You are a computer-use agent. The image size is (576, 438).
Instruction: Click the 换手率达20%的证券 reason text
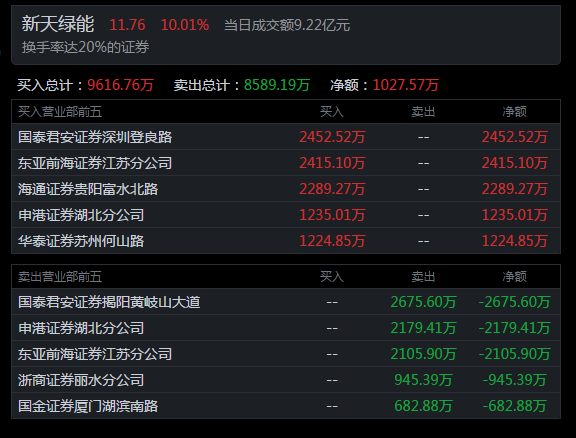pyautogui.click(x=85, y=47)
